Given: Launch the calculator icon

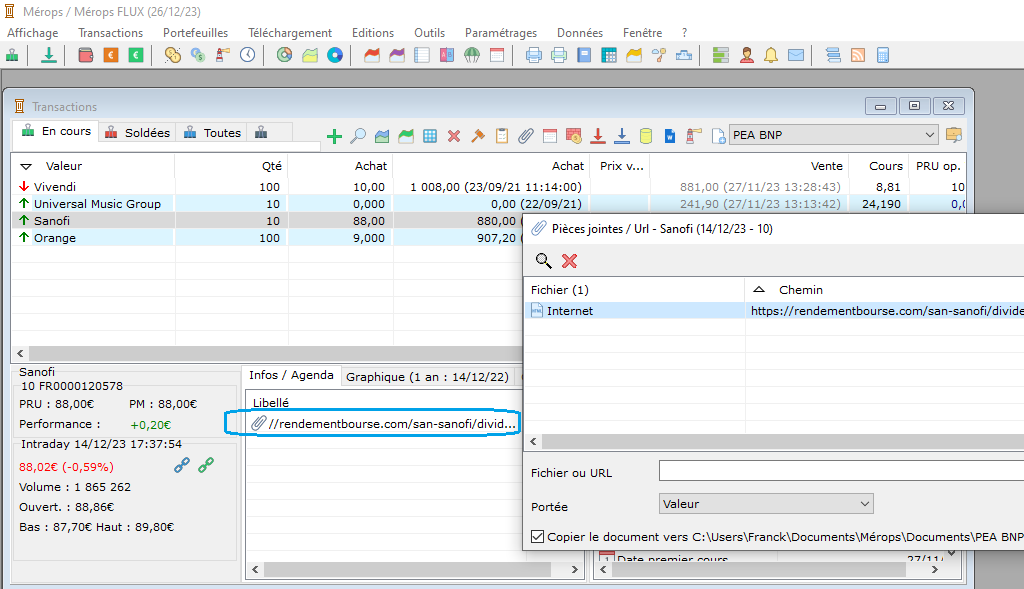Looking at the screenshot, I should pyautogui.click(x=883, y=56).
